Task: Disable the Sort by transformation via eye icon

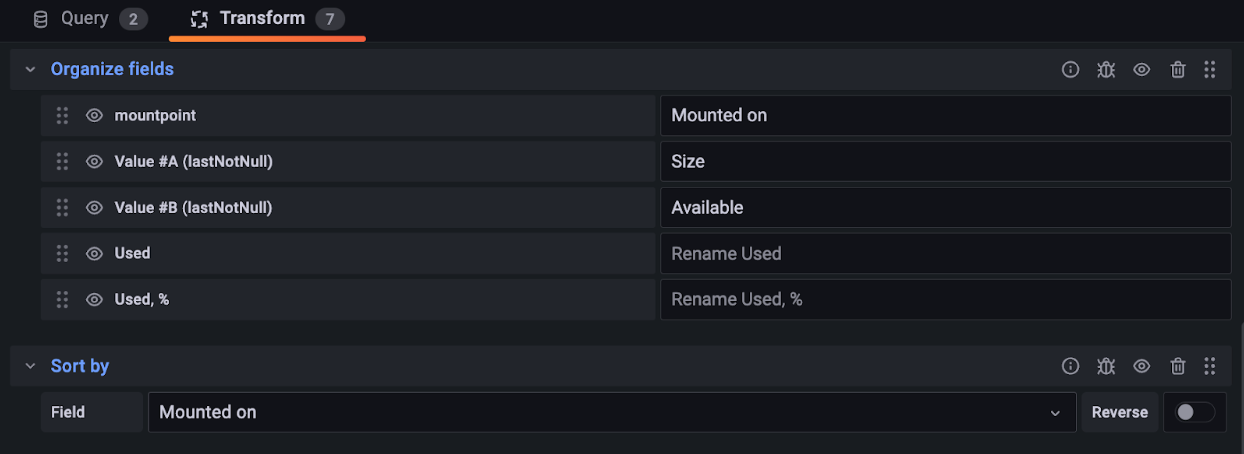Action: coord(1142,366)
